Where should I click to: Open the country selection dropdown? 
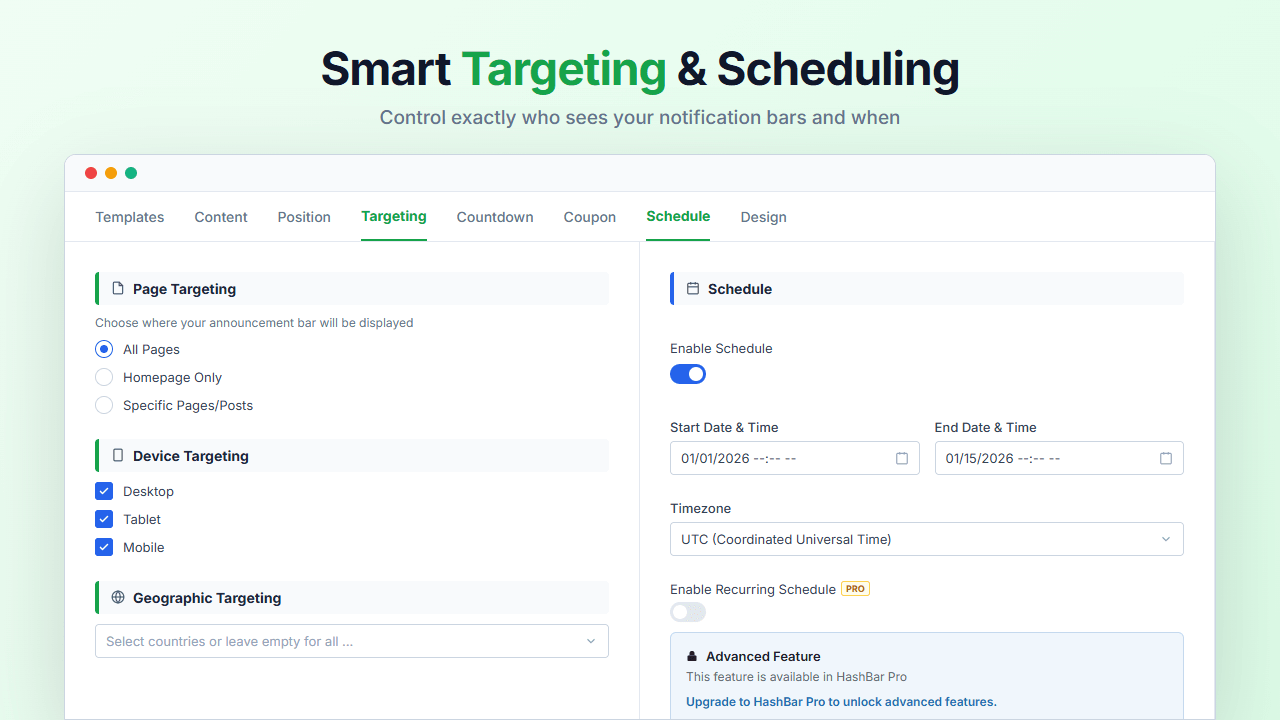351,640
